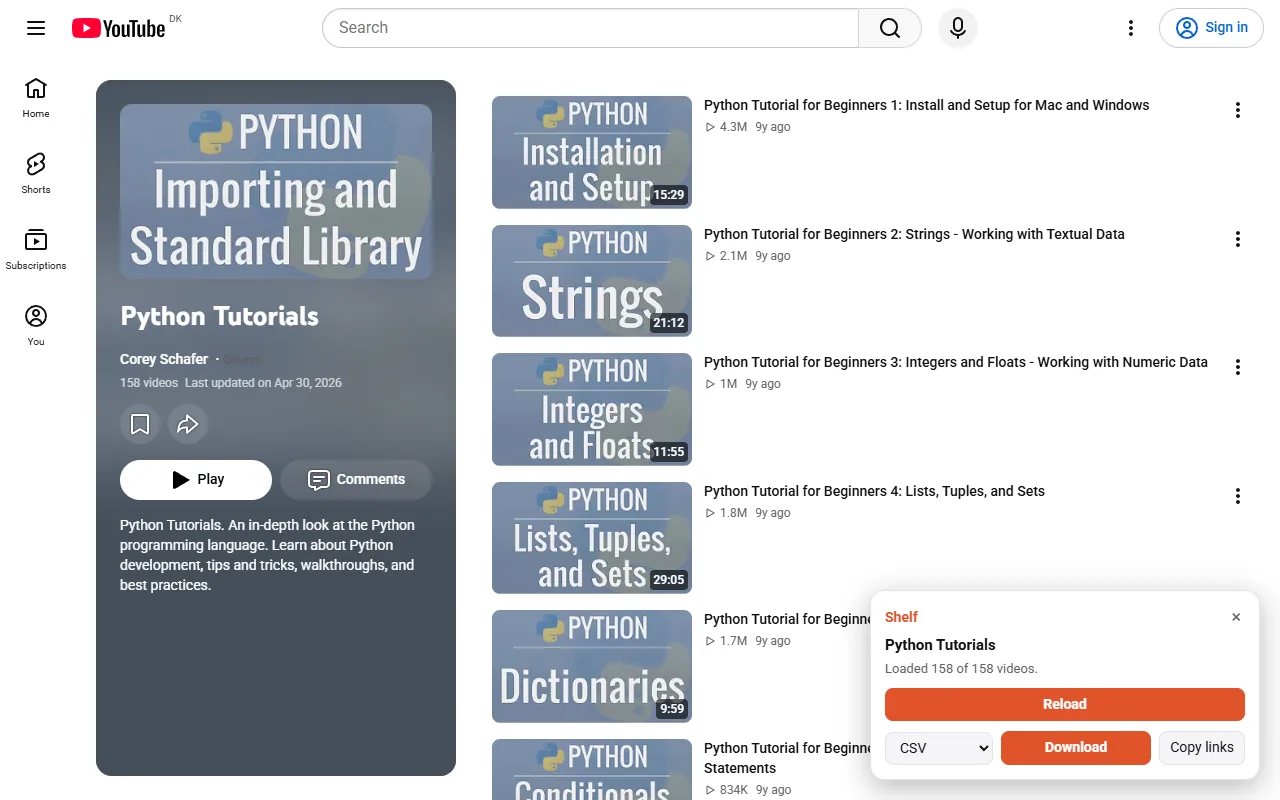This screenshot has width=1280, height=800.
Task: Open the hamburger guide menu
Action: 36,28
